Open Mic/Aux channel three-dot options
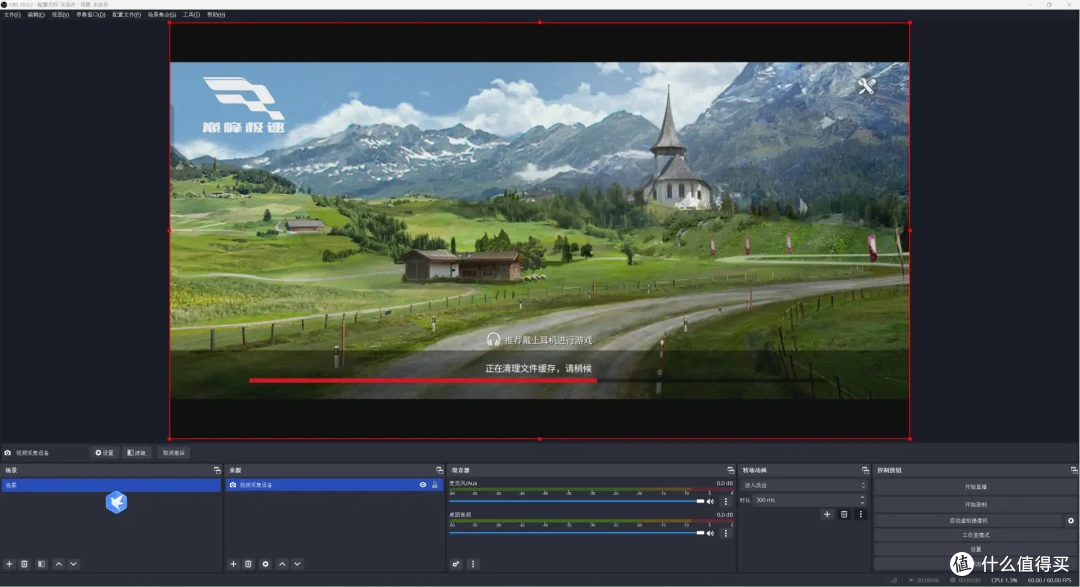 [725, 502]
